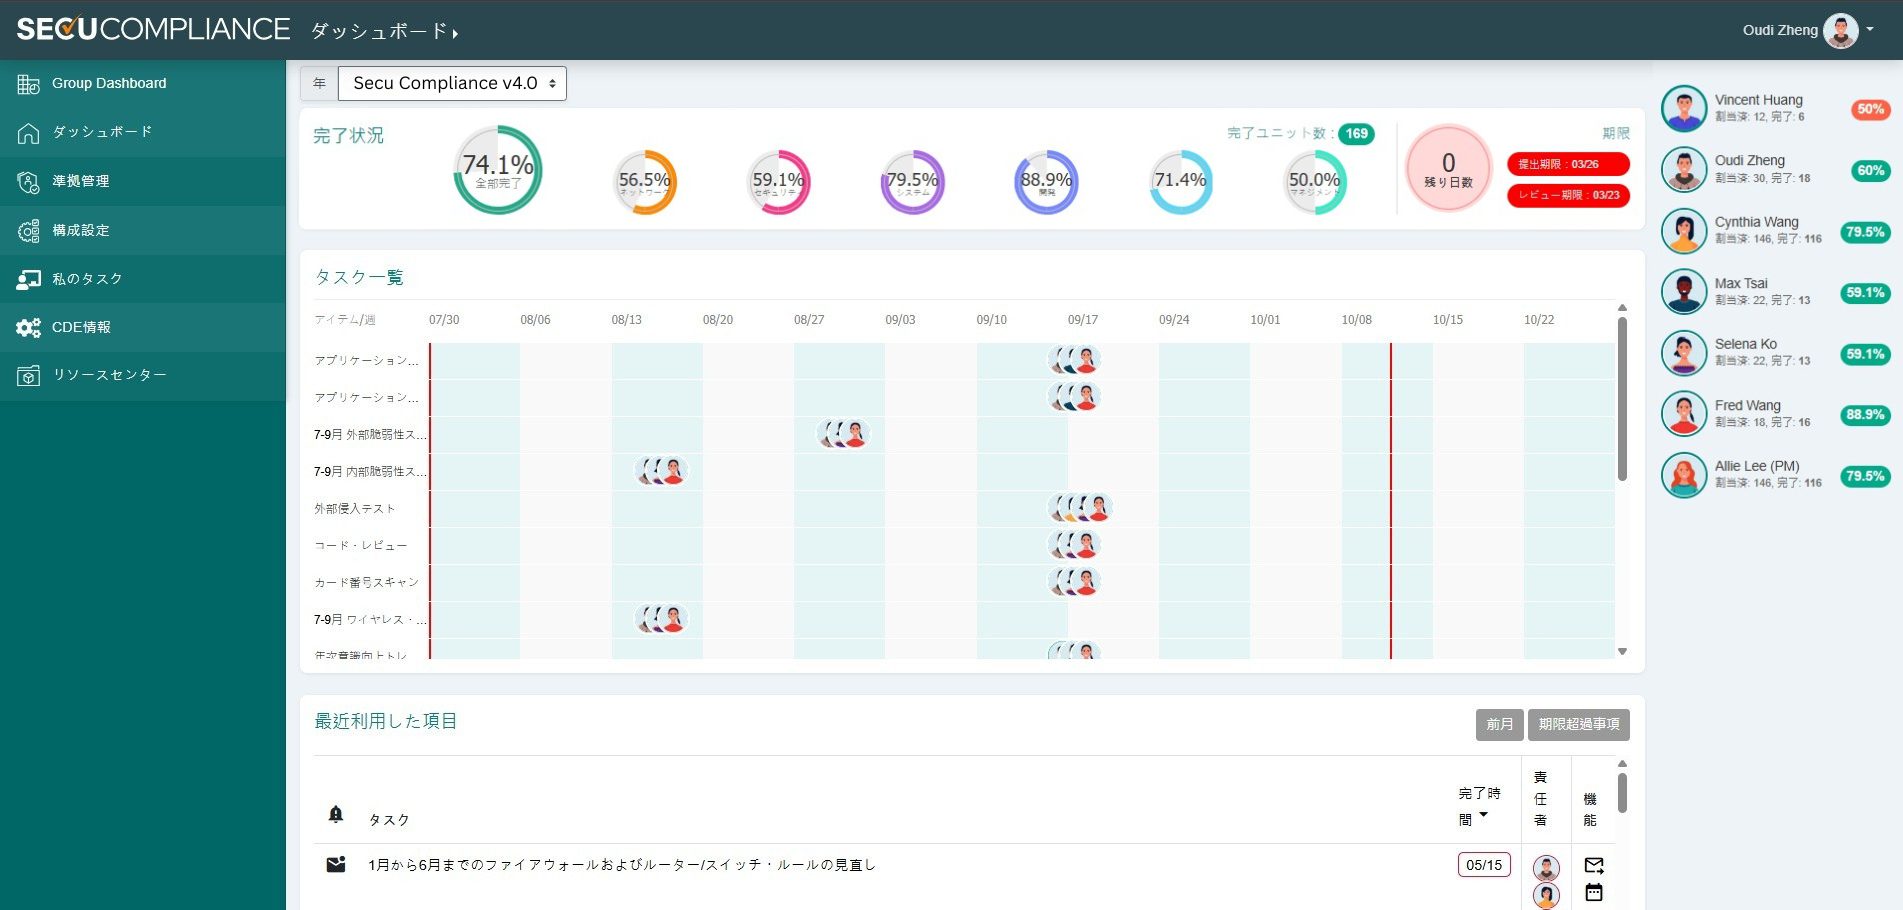Open Cynthia Wang team member avatar
The height and width of the screenshot is (910, 1903).
point(1684,231)
